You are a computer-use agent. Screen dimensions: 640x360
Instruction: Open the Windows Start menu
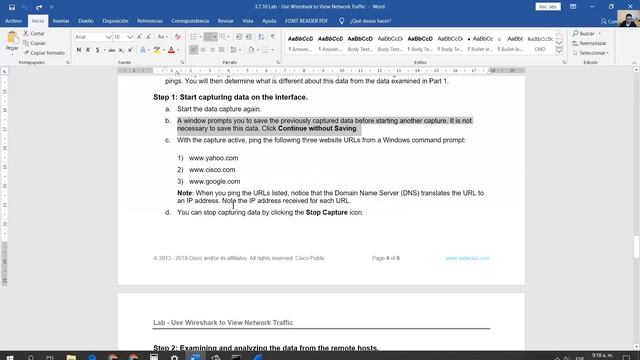click(x=10, y=357)
